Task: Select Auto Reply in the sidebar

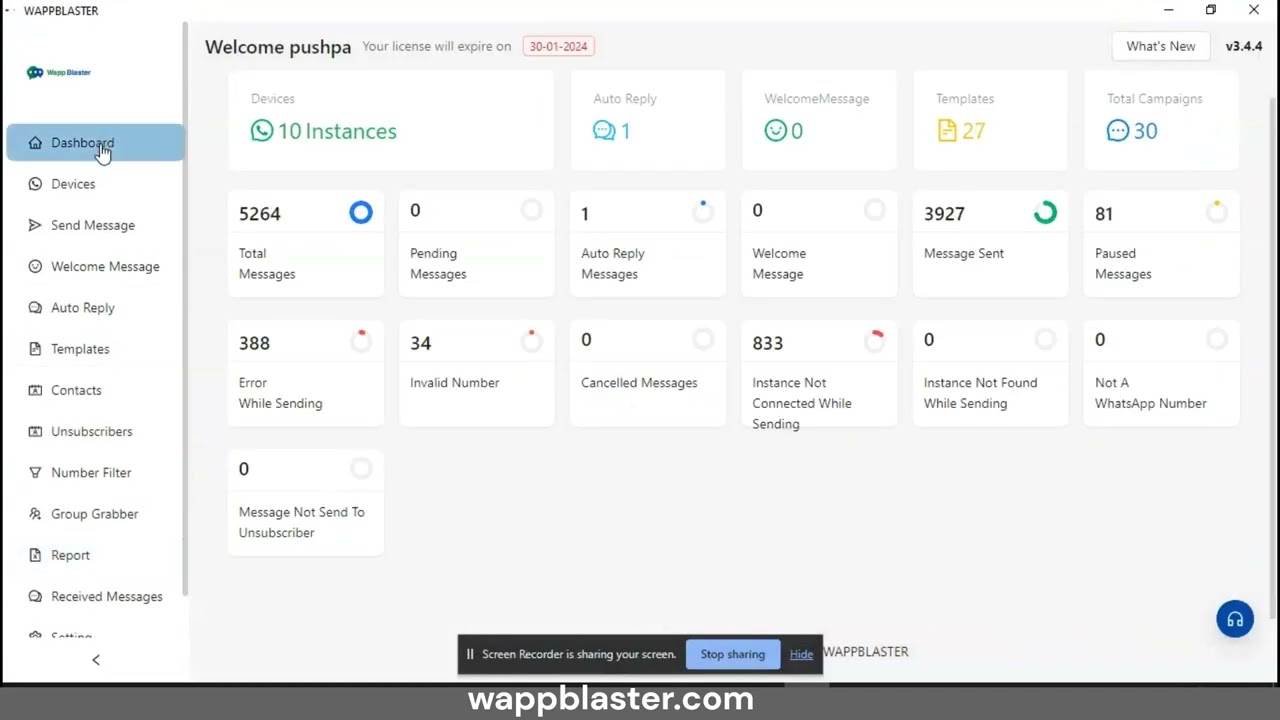Action: point(96,308)
